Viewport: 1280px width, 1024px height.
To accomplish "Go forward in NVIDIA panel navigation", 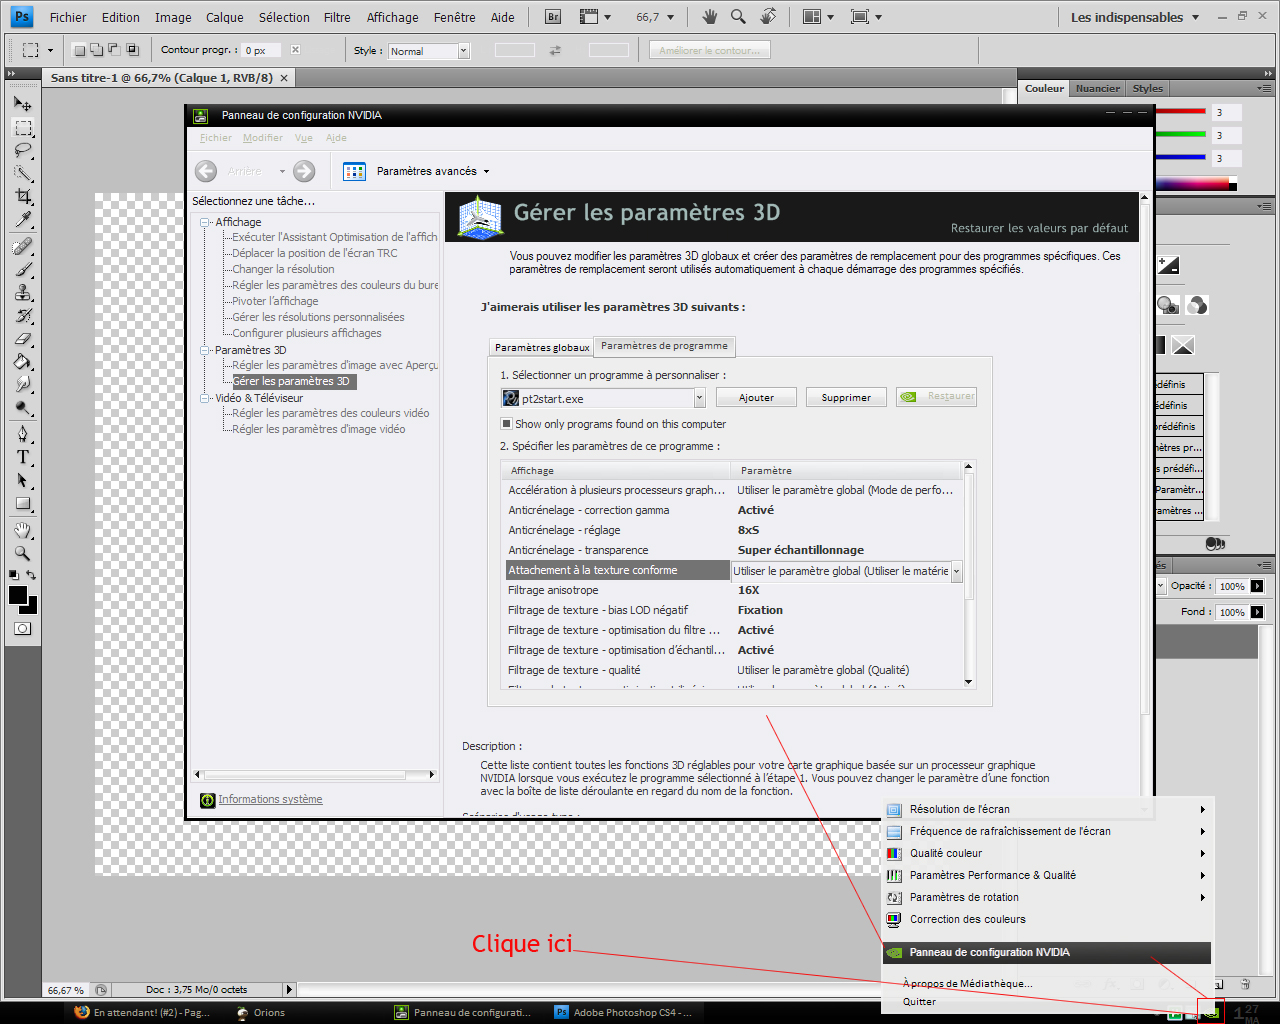I will (x=305, y=171).
